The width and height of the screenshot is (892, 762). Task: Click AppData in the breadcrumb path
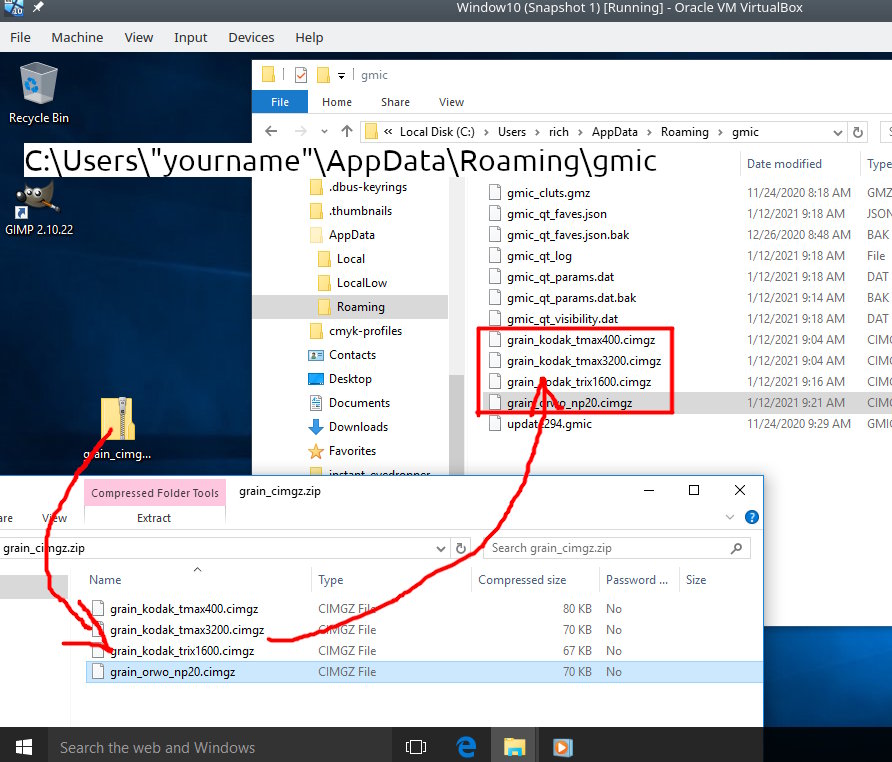pyautogui.click(x=614, y=132)
